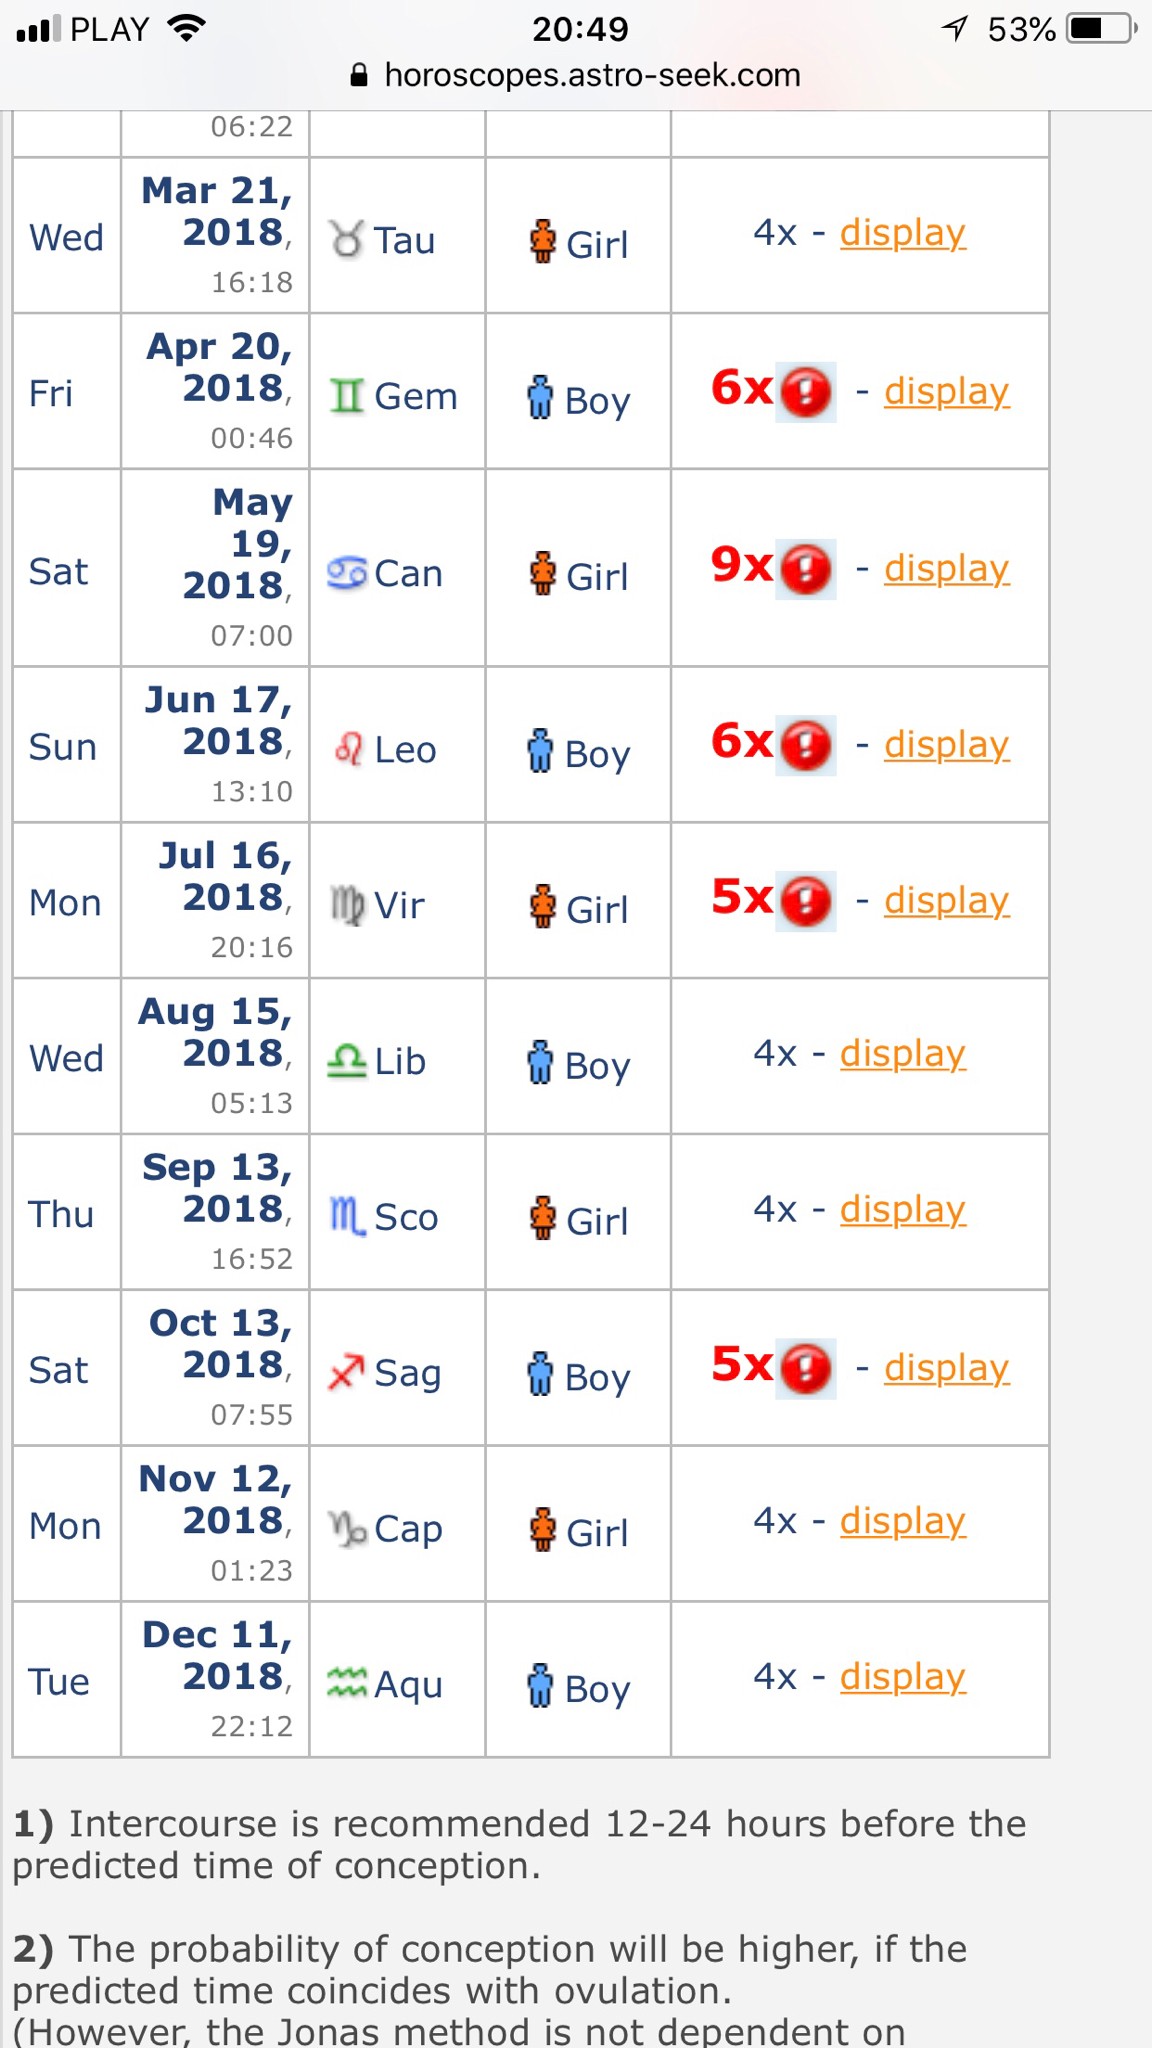Click the red warning icon for Apr 20
Image resolution: width=1152 pixels, height=2048 pixels.
806,392
